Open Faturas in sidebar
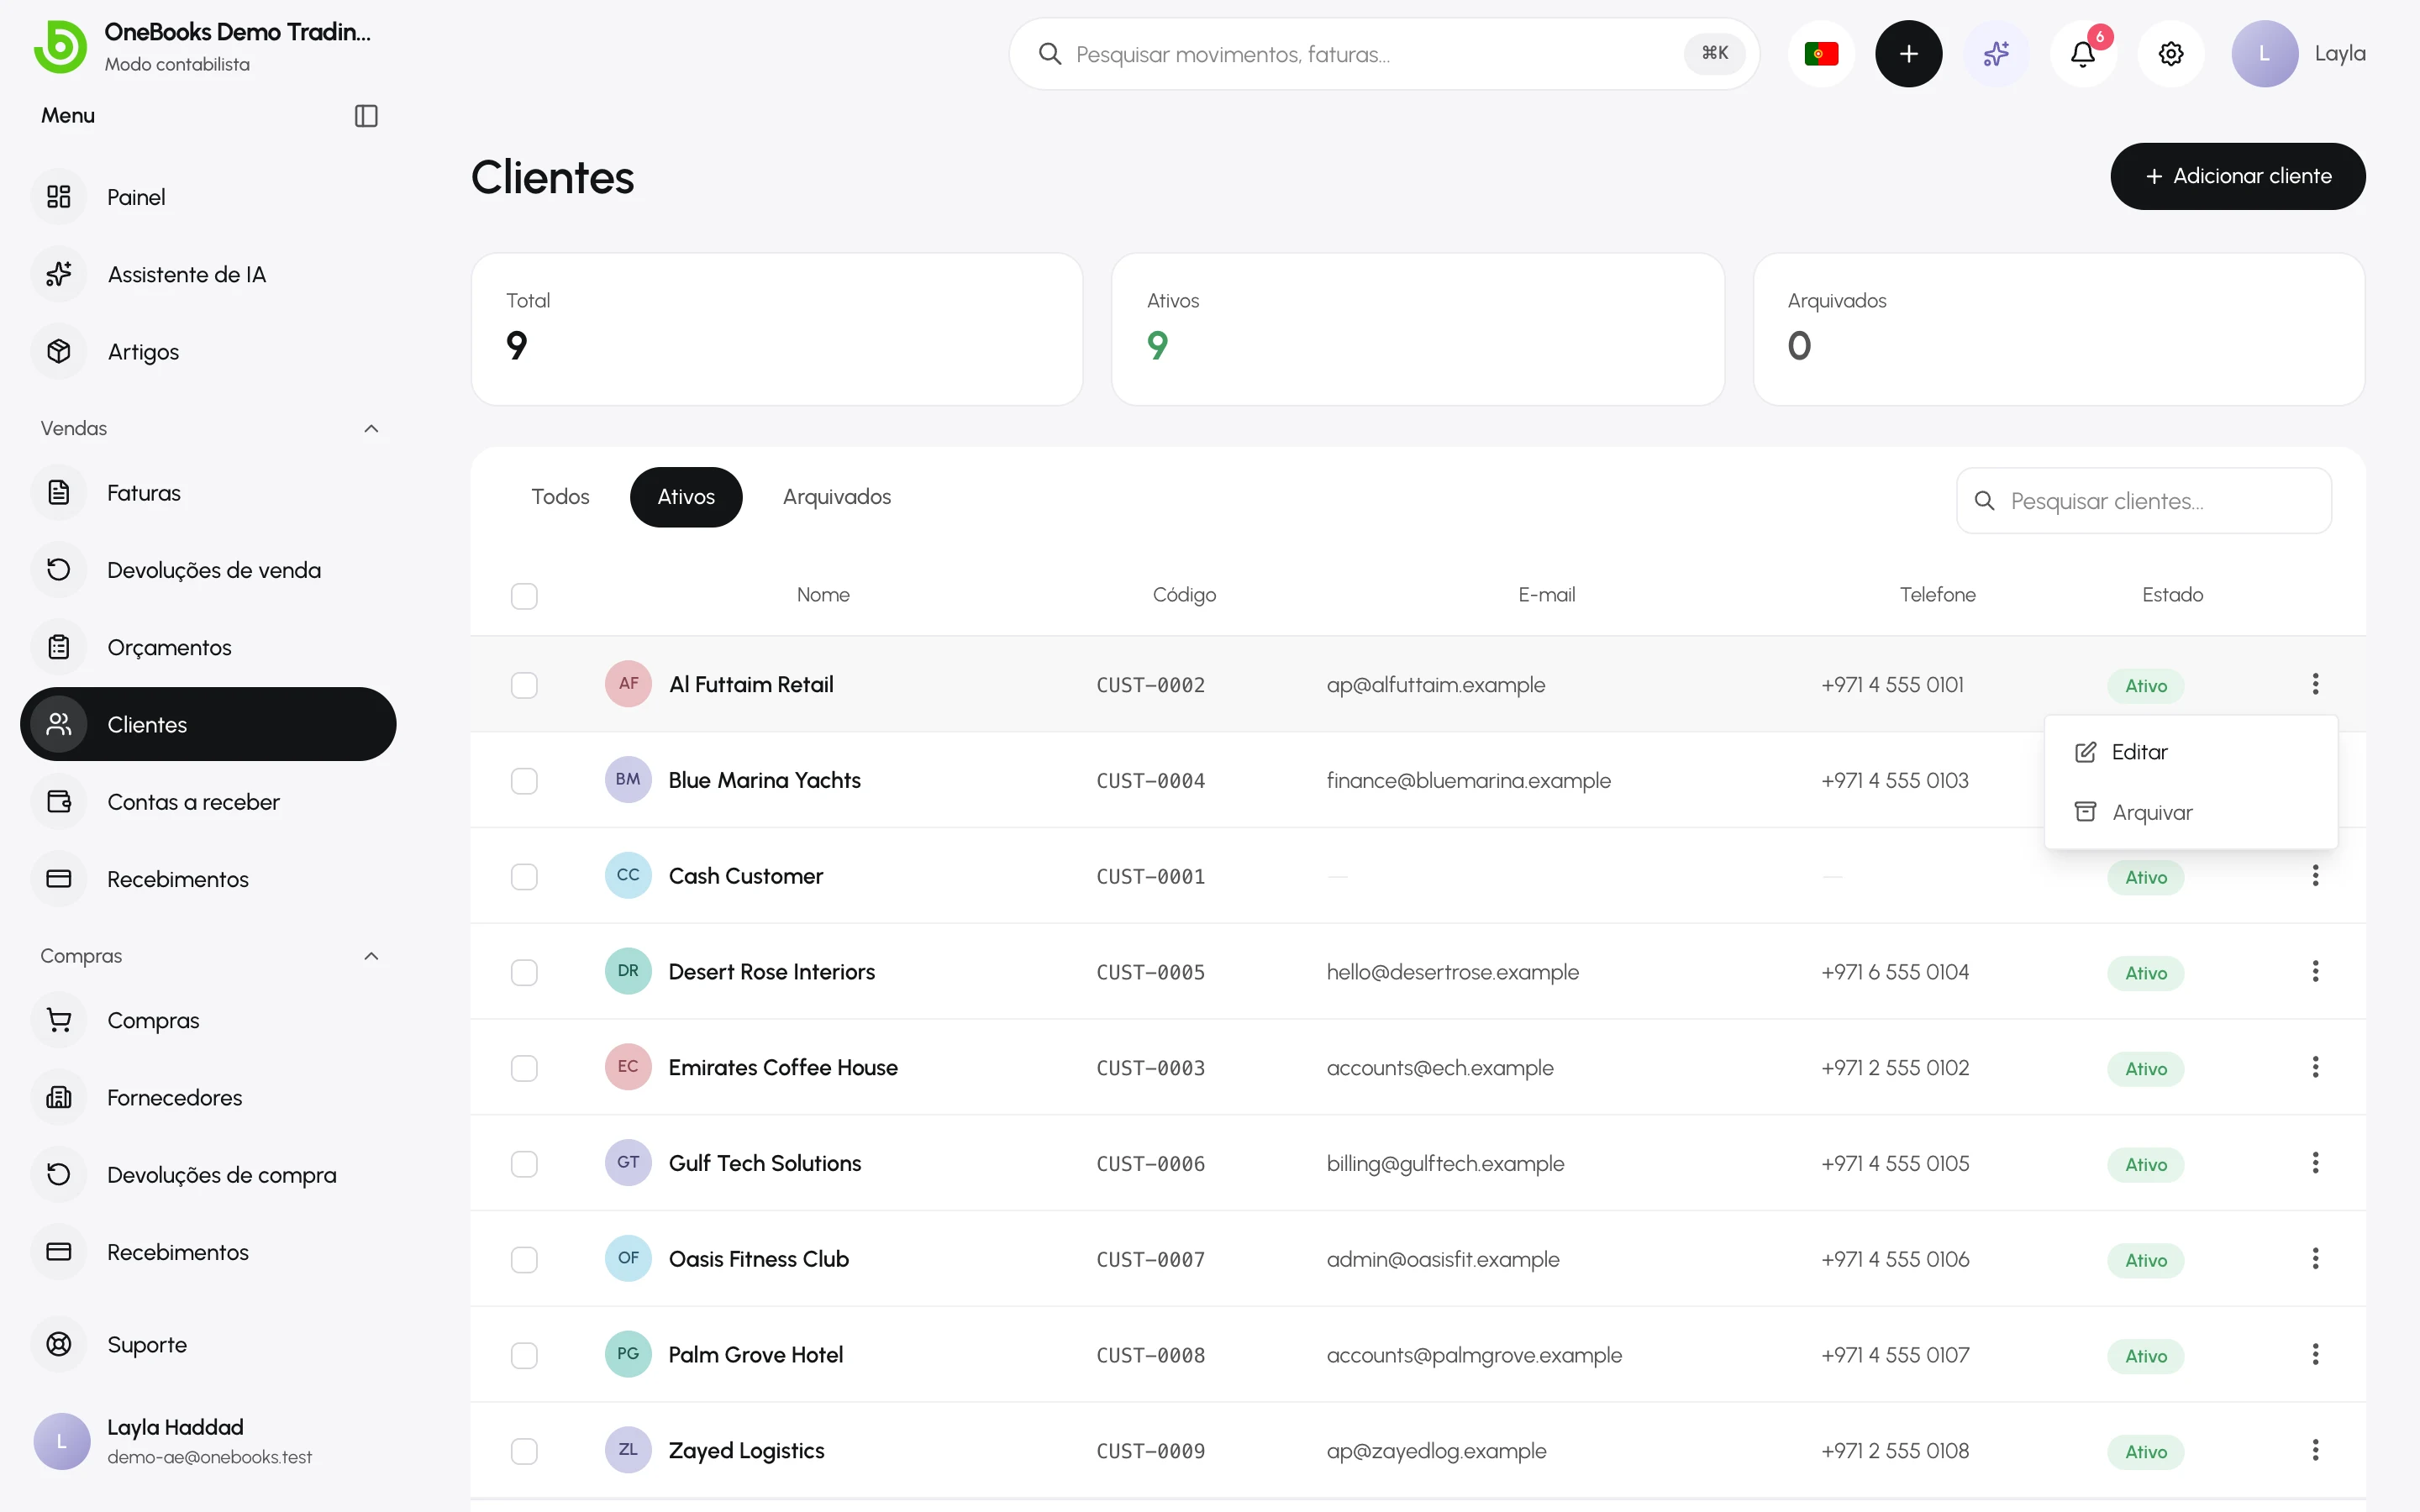The image size is (2420, 1512). [208, 492]
